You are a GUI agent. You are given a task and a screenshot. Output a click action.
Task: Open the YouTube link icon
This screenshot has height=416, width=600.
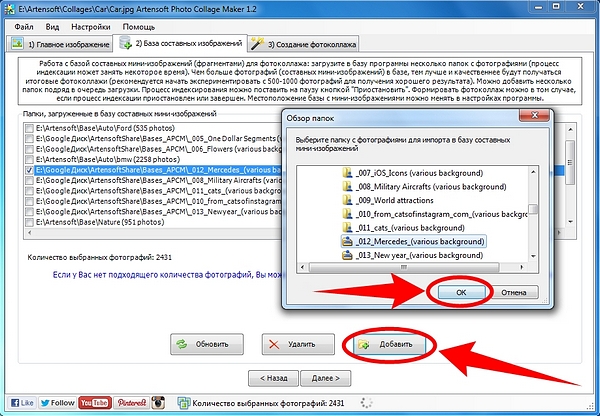coord(95,403)
